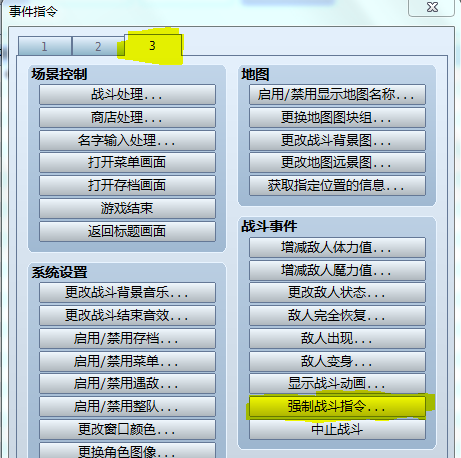This screenshot has height=458, width=461.
Task: Switch to tab 2
Action: click(x=98, y=46)
